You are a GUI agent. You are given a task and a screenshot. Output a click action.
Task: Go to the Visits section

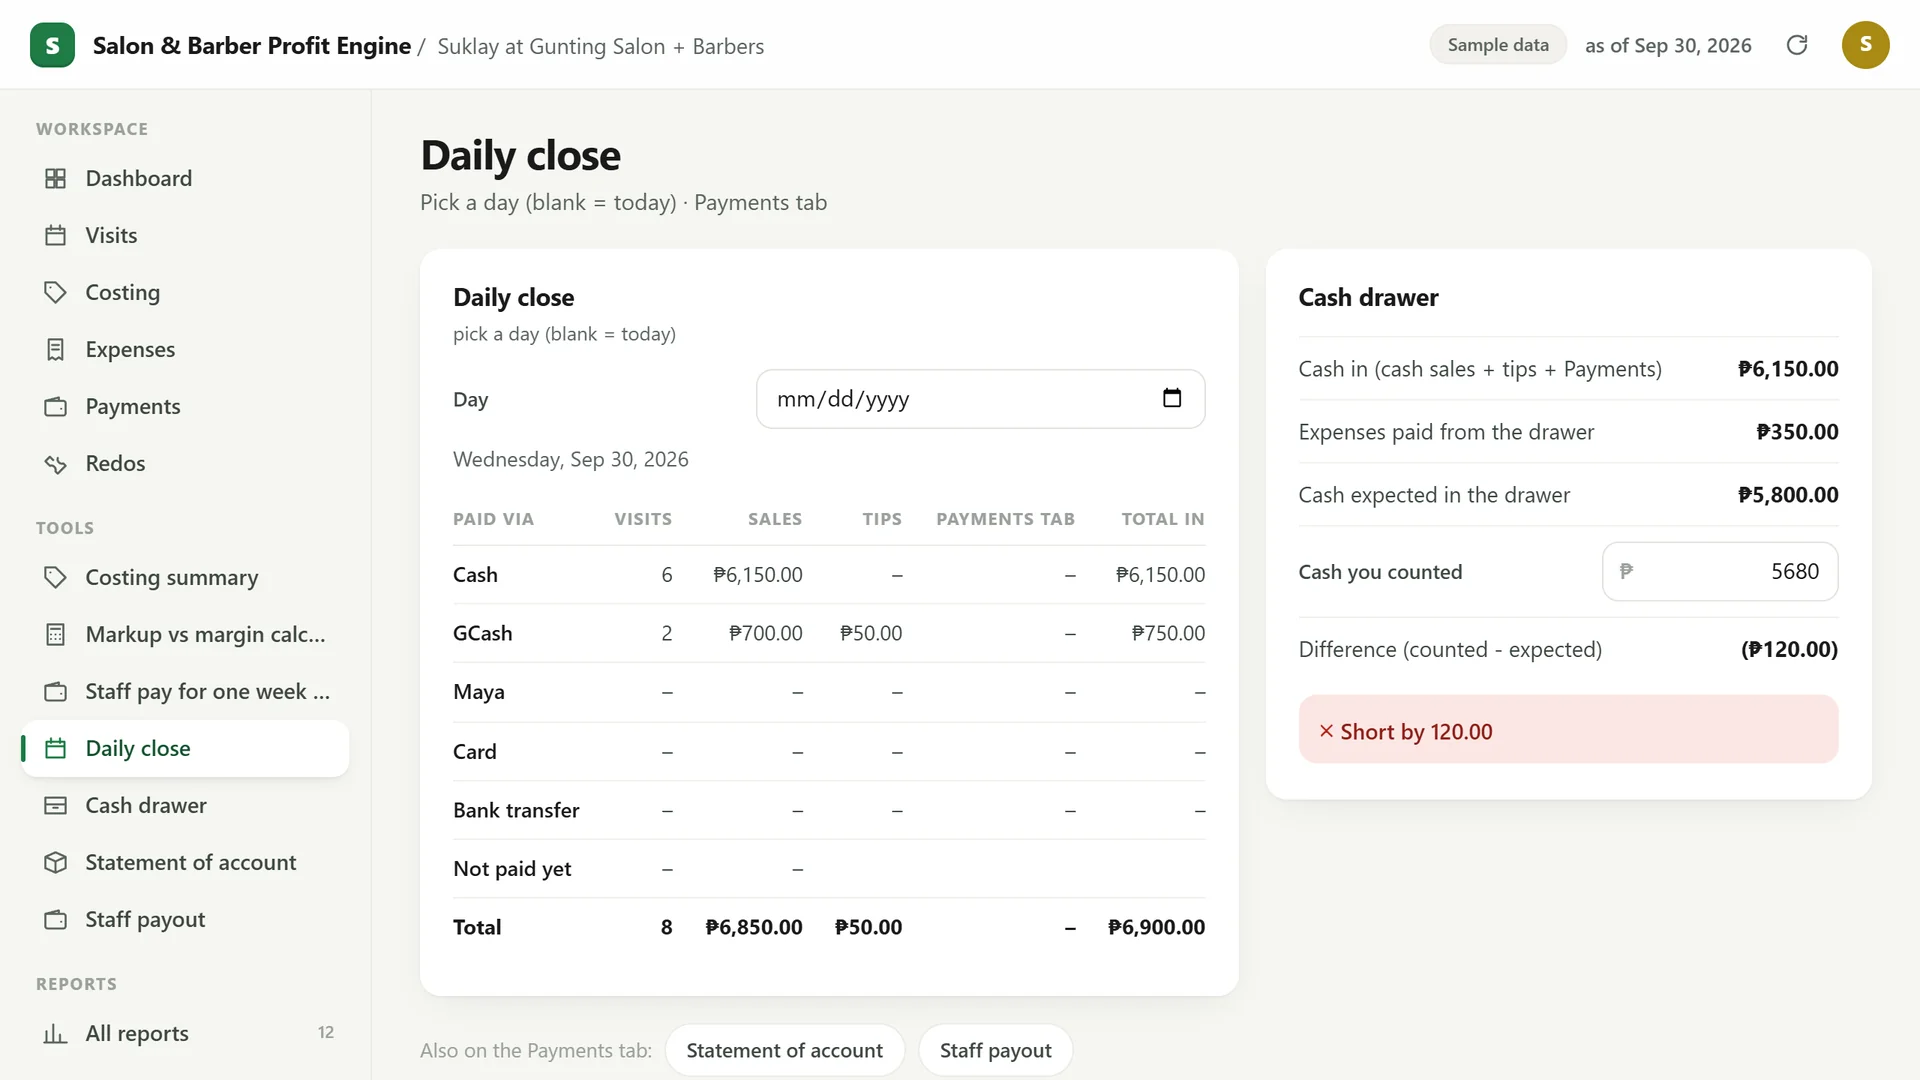pos(186,235)
